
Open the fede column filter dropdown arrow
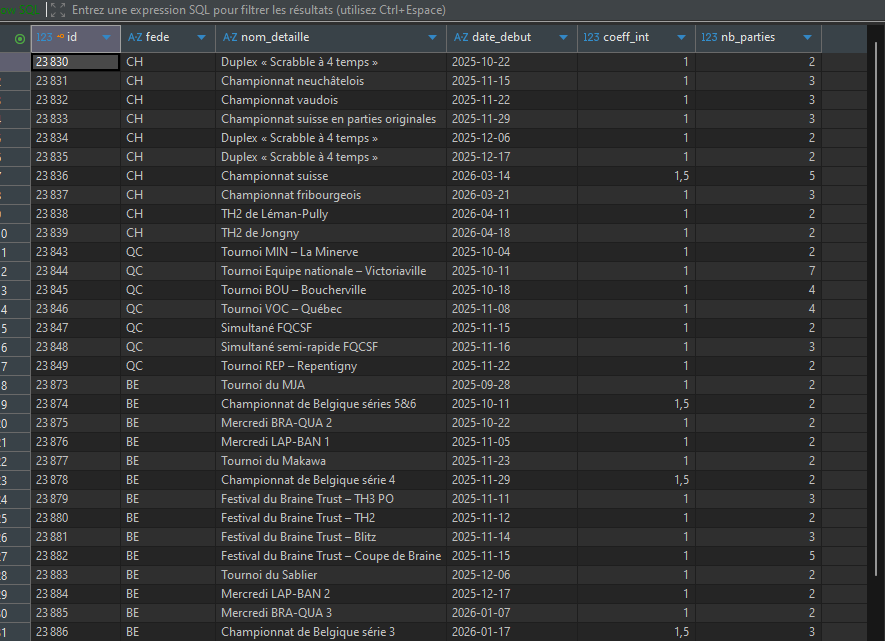click(x=201, y=38)
